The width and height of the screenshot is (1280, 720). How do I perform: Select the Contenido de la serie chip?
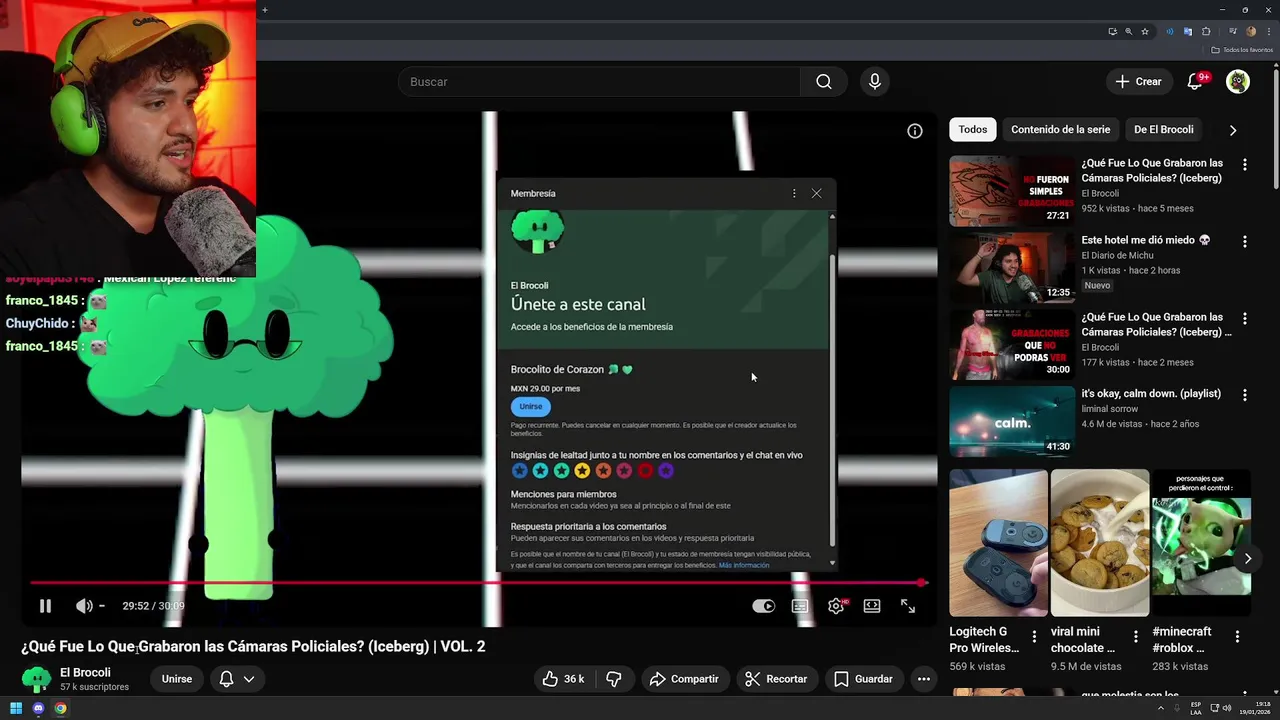coord(1060,130)
